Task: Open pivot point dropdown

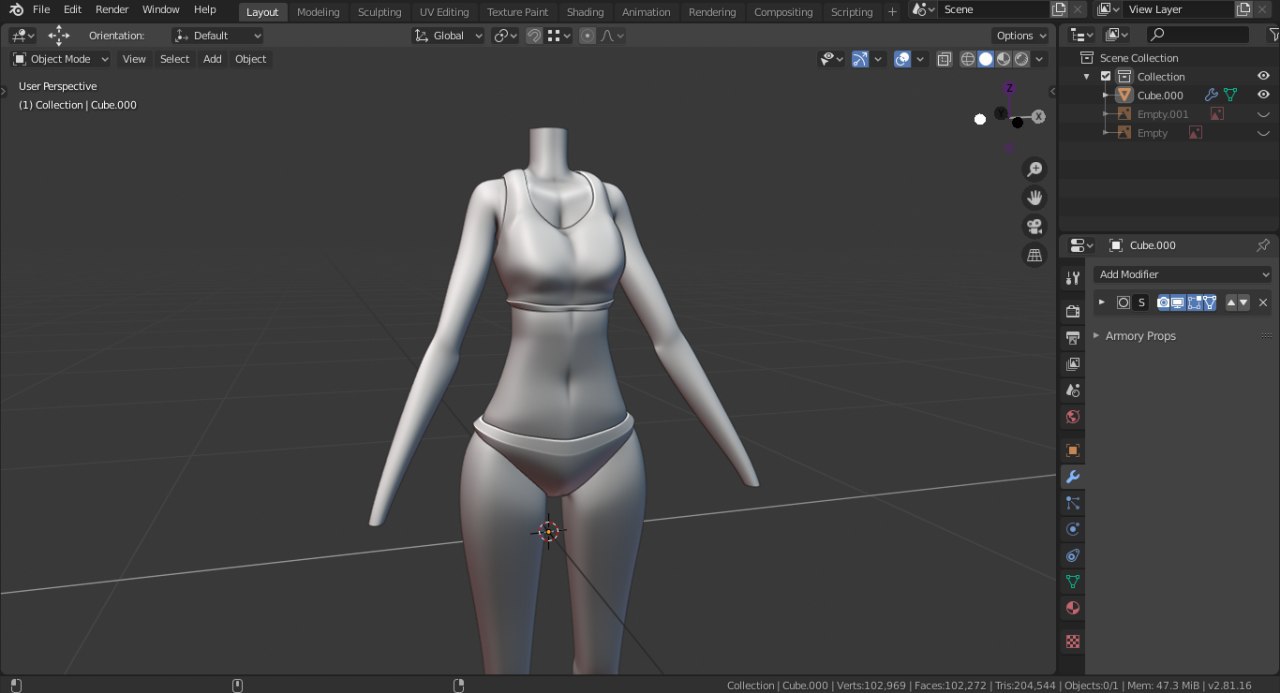Action: 505,35
